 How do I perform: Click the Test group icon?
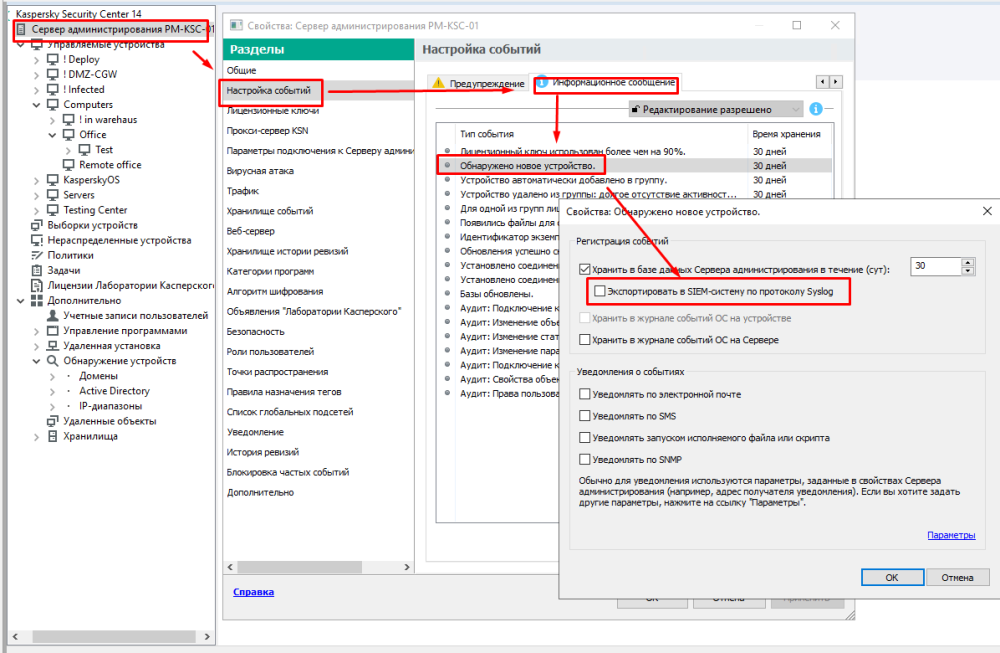(84, 150)
